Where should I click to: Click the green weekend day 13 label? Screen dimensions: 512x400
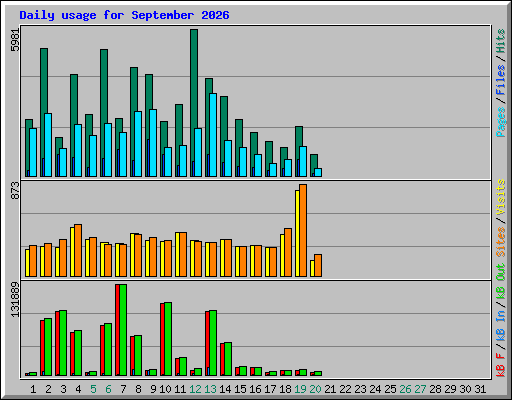tap(210, 389)
